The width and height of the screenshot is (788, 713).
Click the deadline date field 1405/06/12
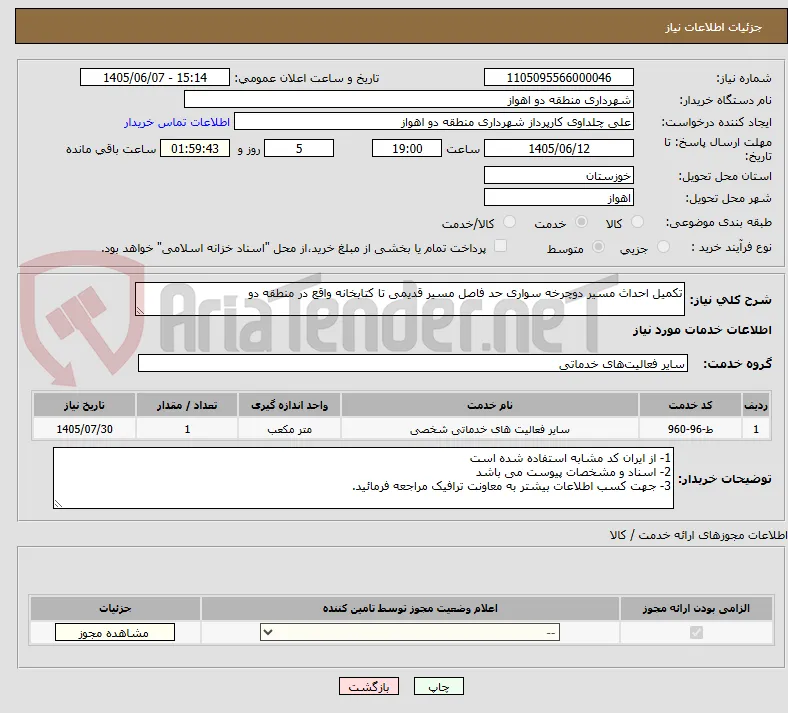tap(559, 148)
